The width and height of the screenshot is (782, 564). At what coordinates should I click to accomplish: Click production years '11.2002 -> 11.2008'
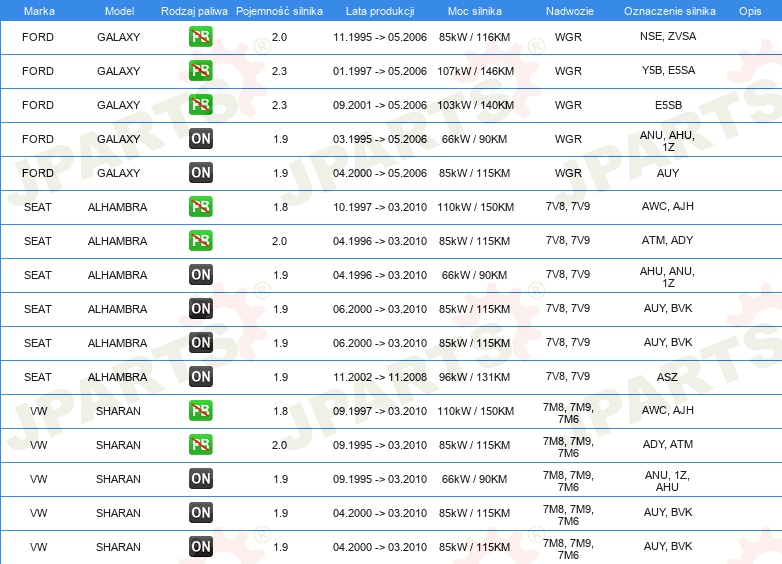380,376
